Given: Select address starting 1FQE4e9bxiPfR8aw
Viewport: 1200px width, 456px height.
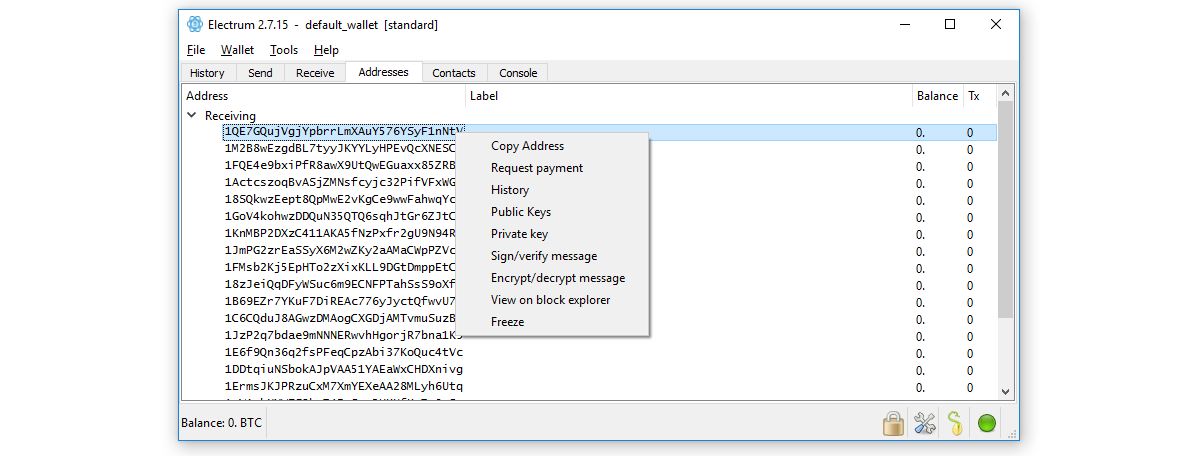Looking at the screenshot, I should tap(340, 165).
